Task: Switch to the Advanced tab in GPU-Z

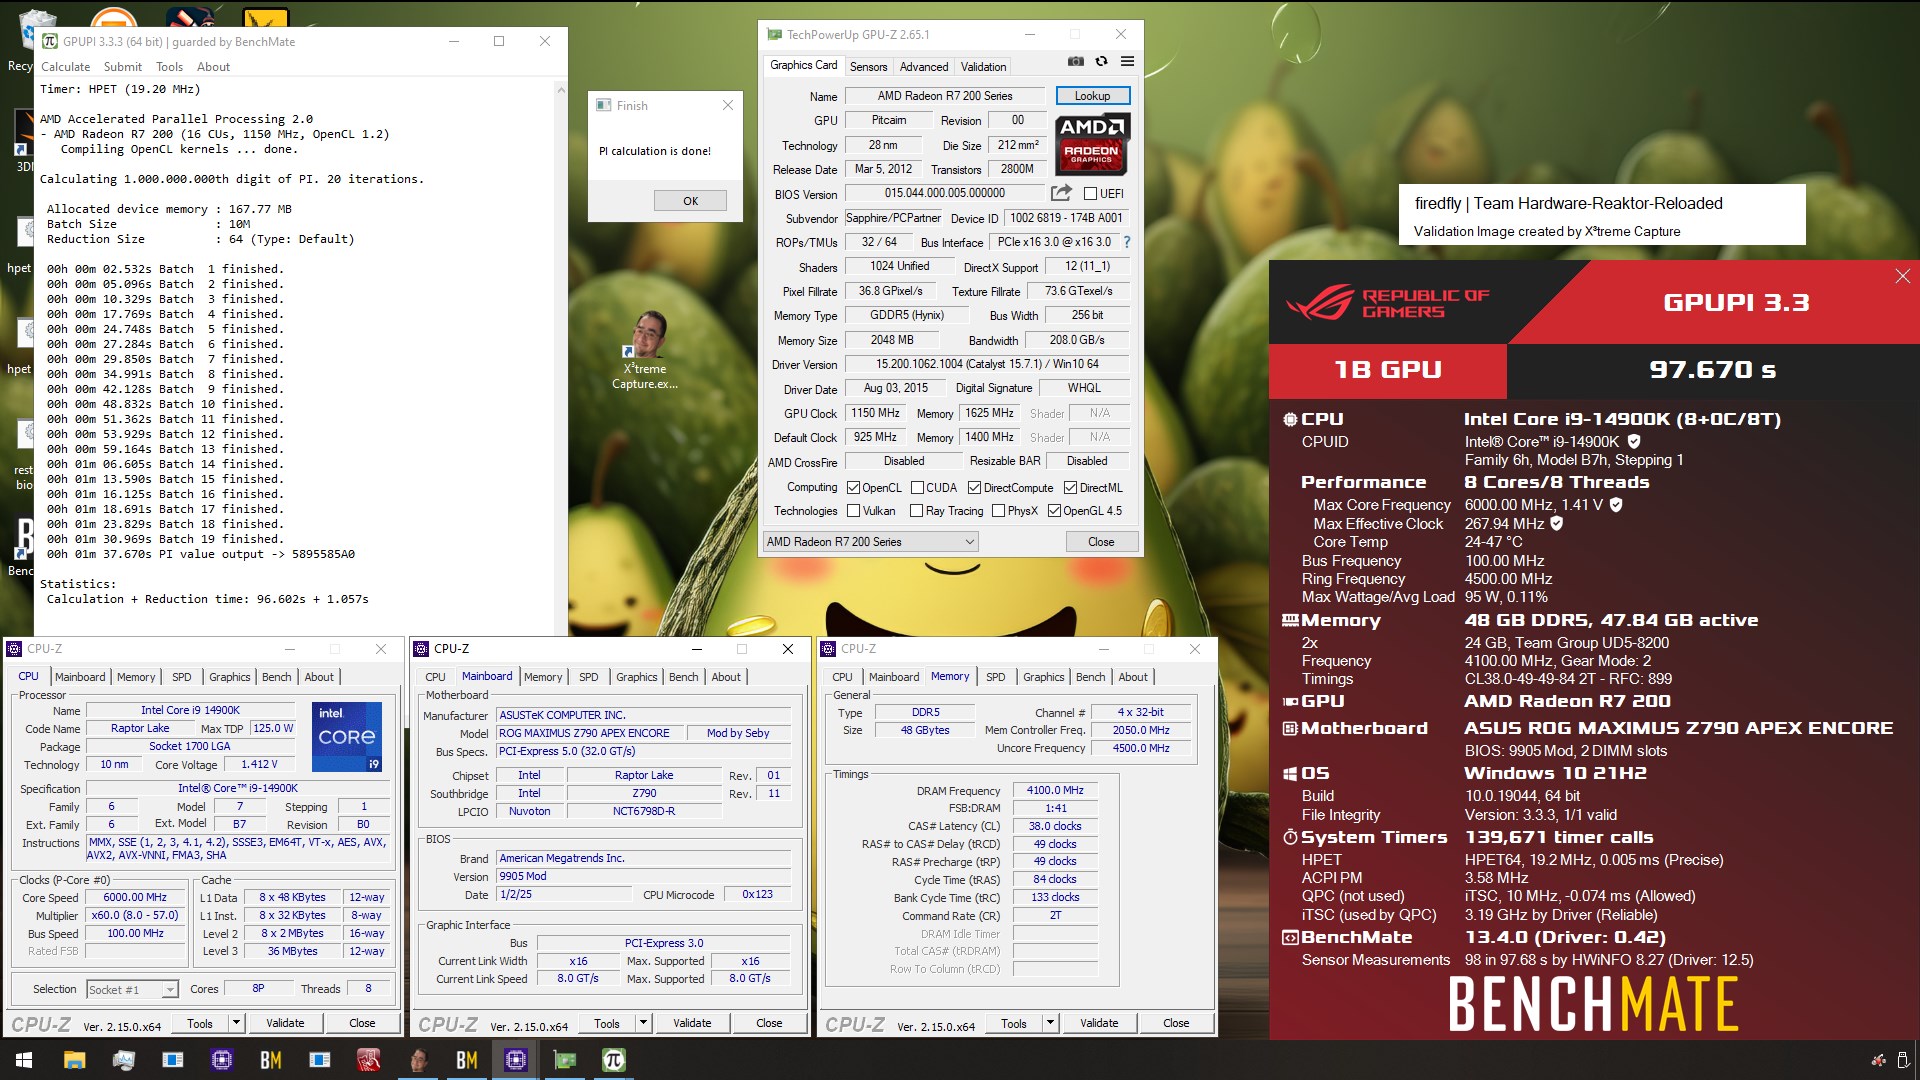Action: point(923,67)
